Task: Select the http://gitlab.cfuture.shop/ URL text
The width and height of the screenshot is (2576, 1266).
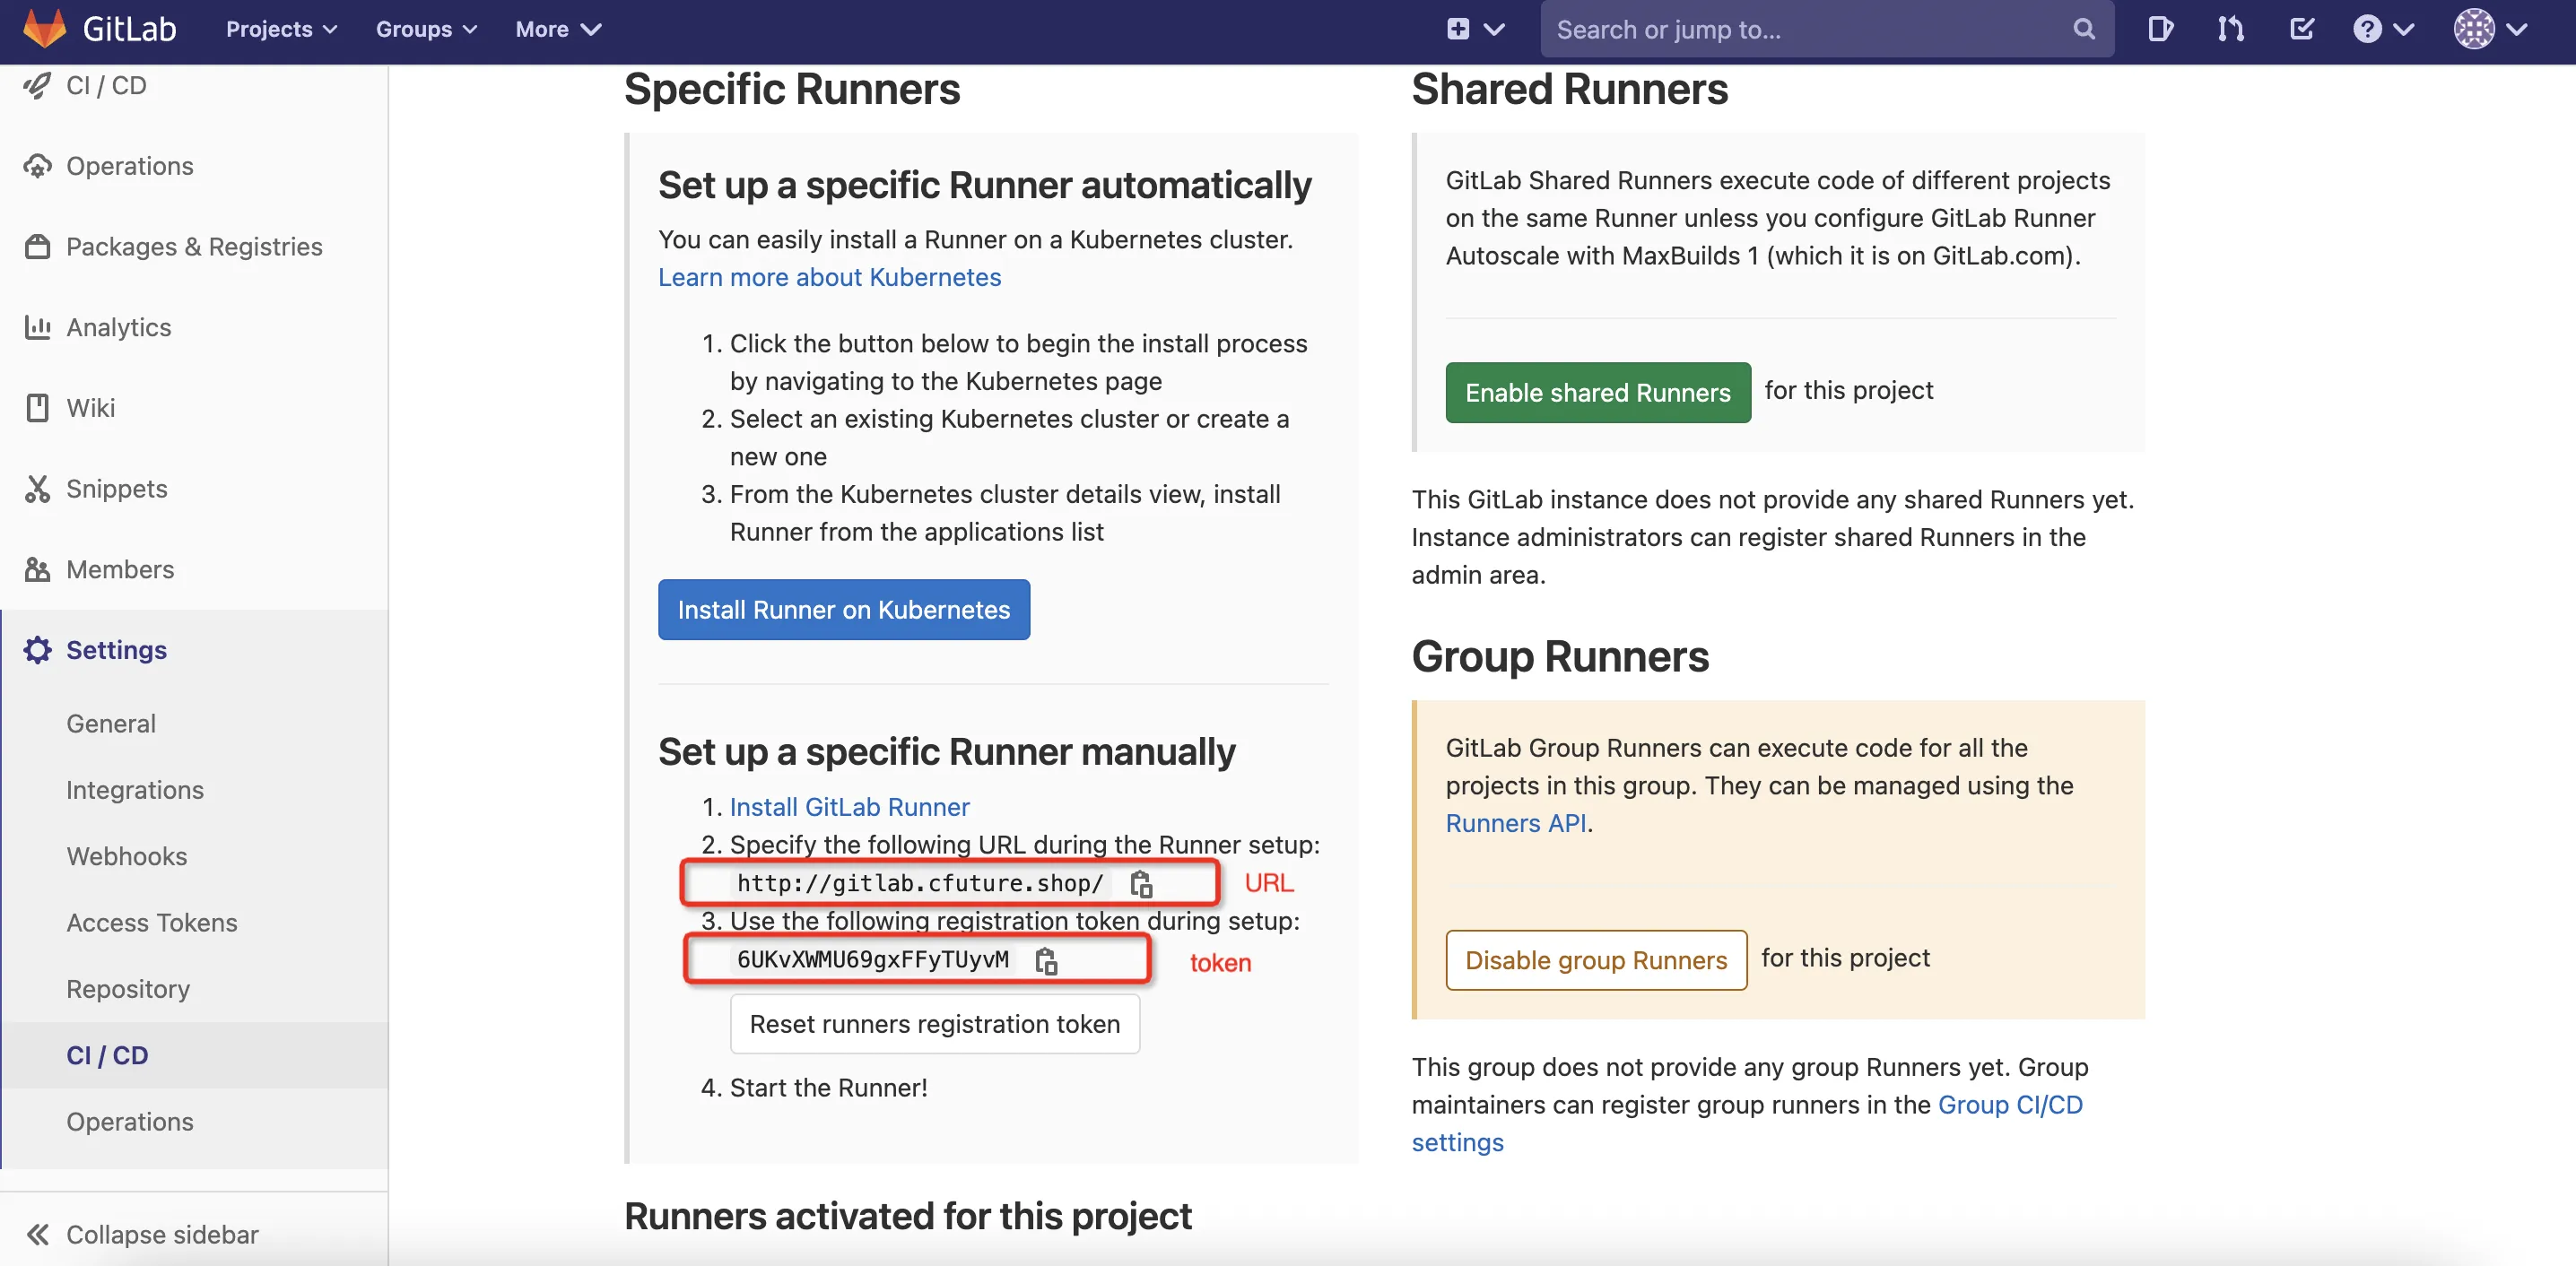Action: point(920,883)
